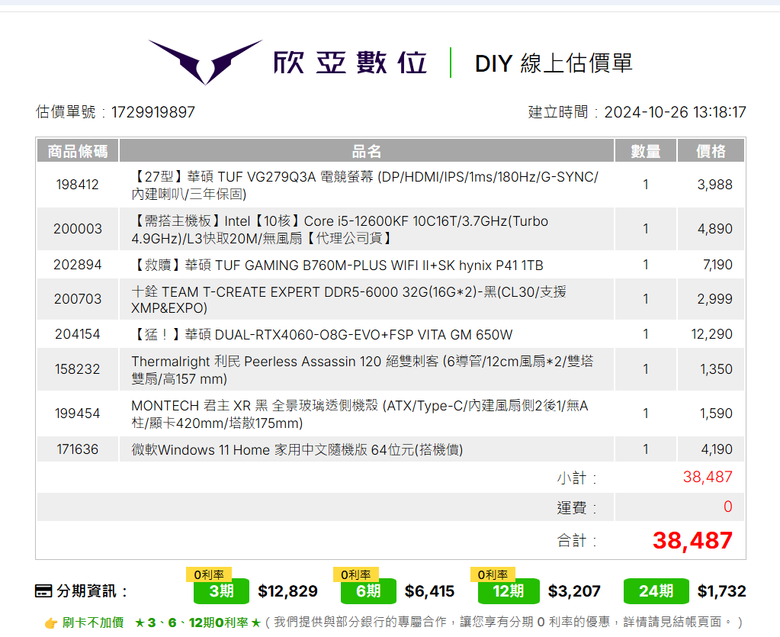Click the 商品條碼 column header
This screenshot has width=780, height=637.
point(78,151)
